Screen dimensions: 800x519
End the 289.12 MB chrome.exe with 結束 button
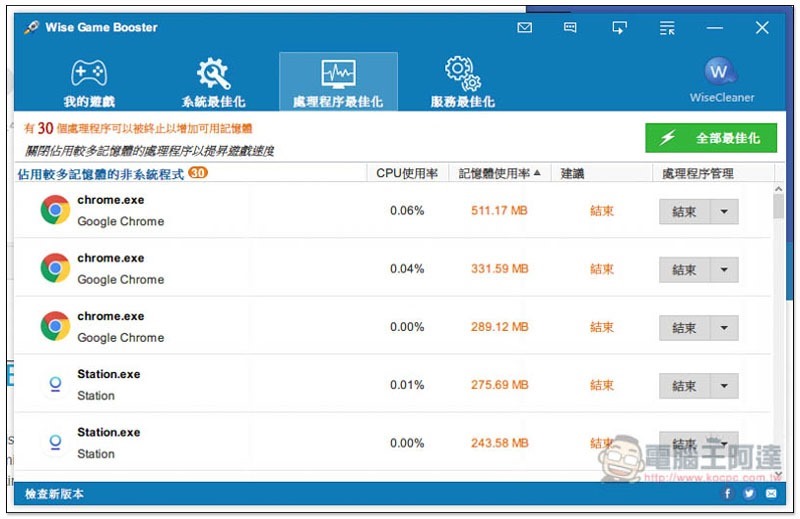pyautogui.click(x=684, y=328)
